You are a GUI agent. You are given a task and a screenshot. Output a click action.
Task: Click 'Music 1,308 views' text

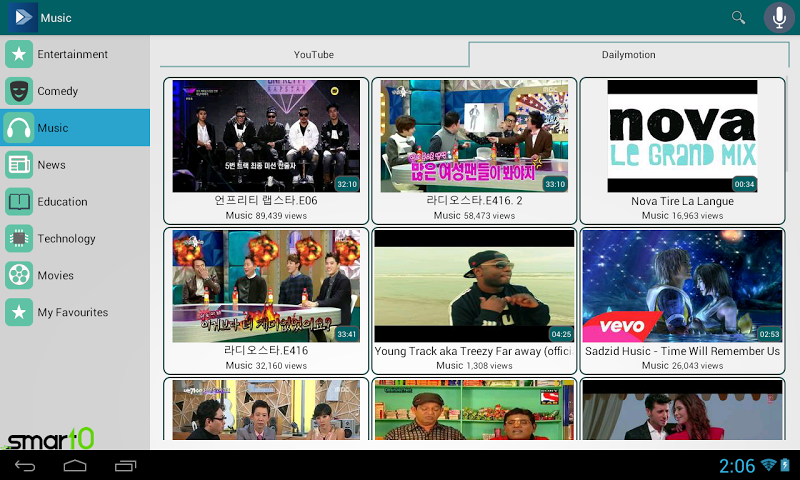(474, 365)
